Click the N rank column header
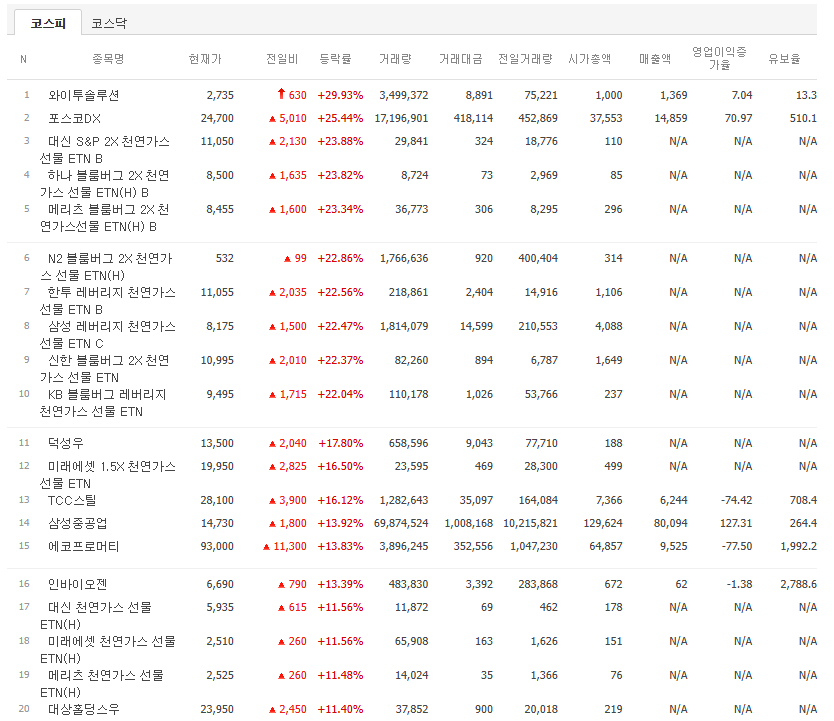834x721 pixels. point(23,59)
